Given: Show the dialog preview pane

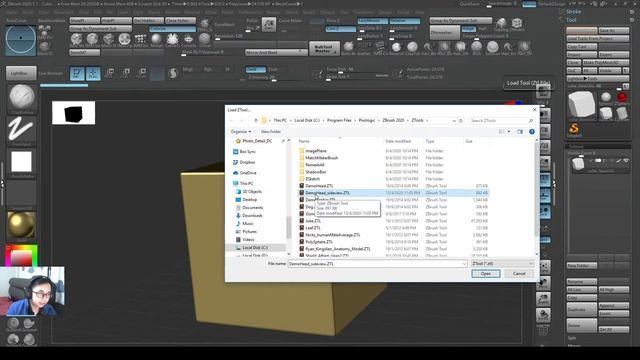Looking at the screenshot, I should click(520, 131).
